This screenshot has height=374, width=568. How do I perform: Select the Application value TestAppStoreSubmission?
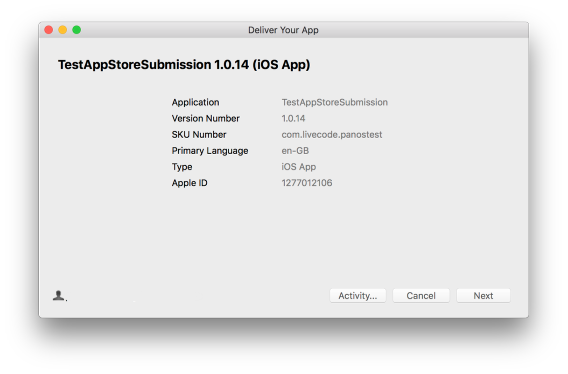(x=335, y=102)
